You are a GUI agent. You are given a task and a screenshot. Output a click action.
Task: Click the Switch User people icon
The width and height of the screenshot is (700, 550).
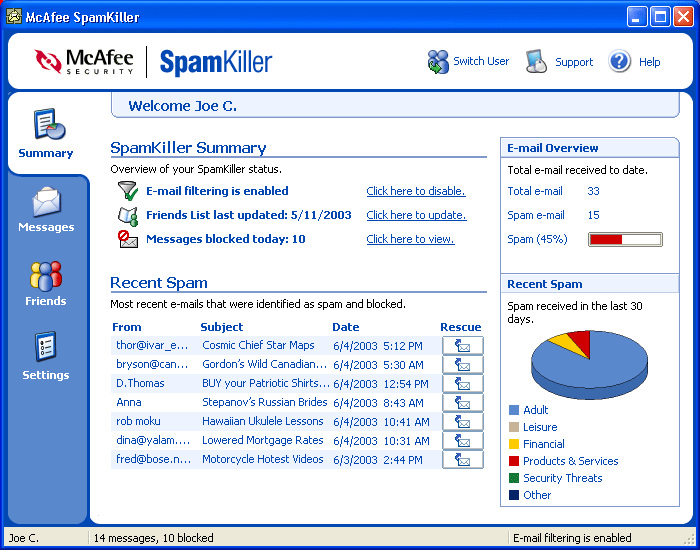pos(438,62)
